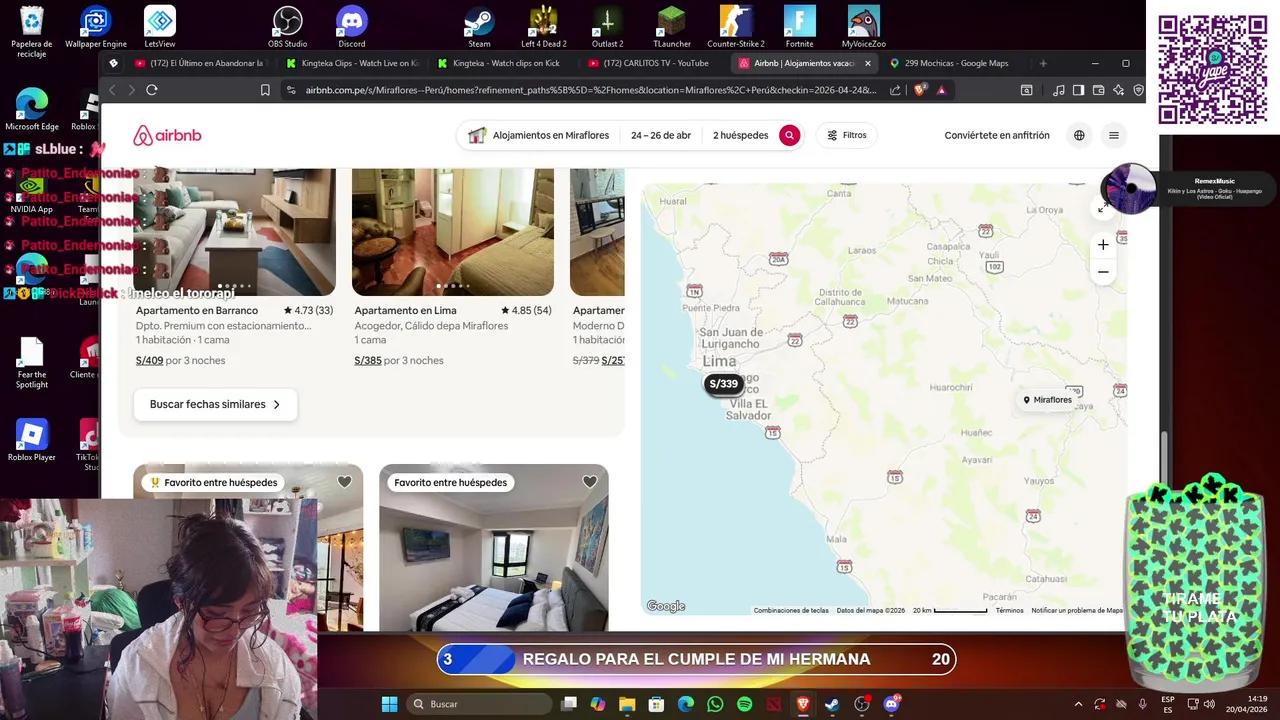
Task: Click the Google logo on the map
Action: pos(666,606)
